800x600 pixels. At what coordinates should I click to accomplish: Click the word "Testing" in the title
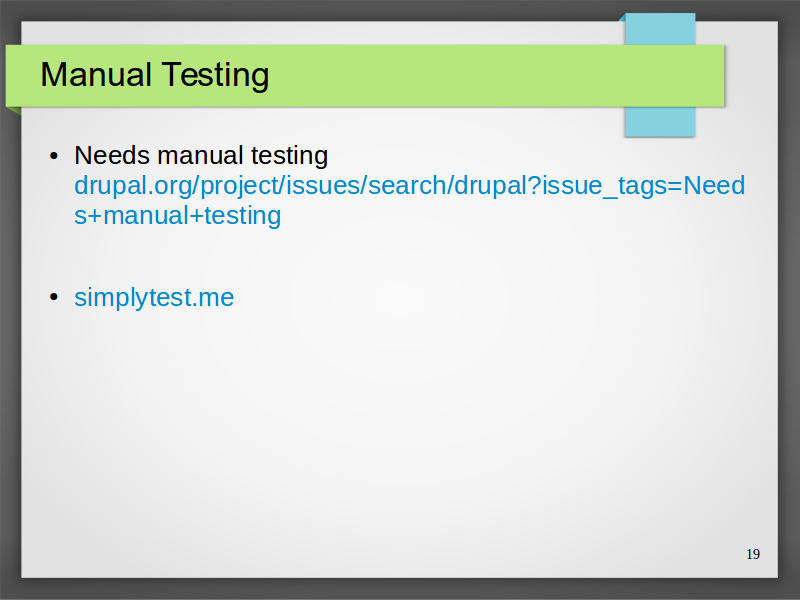pyautogui.click(x=216, y=75)
